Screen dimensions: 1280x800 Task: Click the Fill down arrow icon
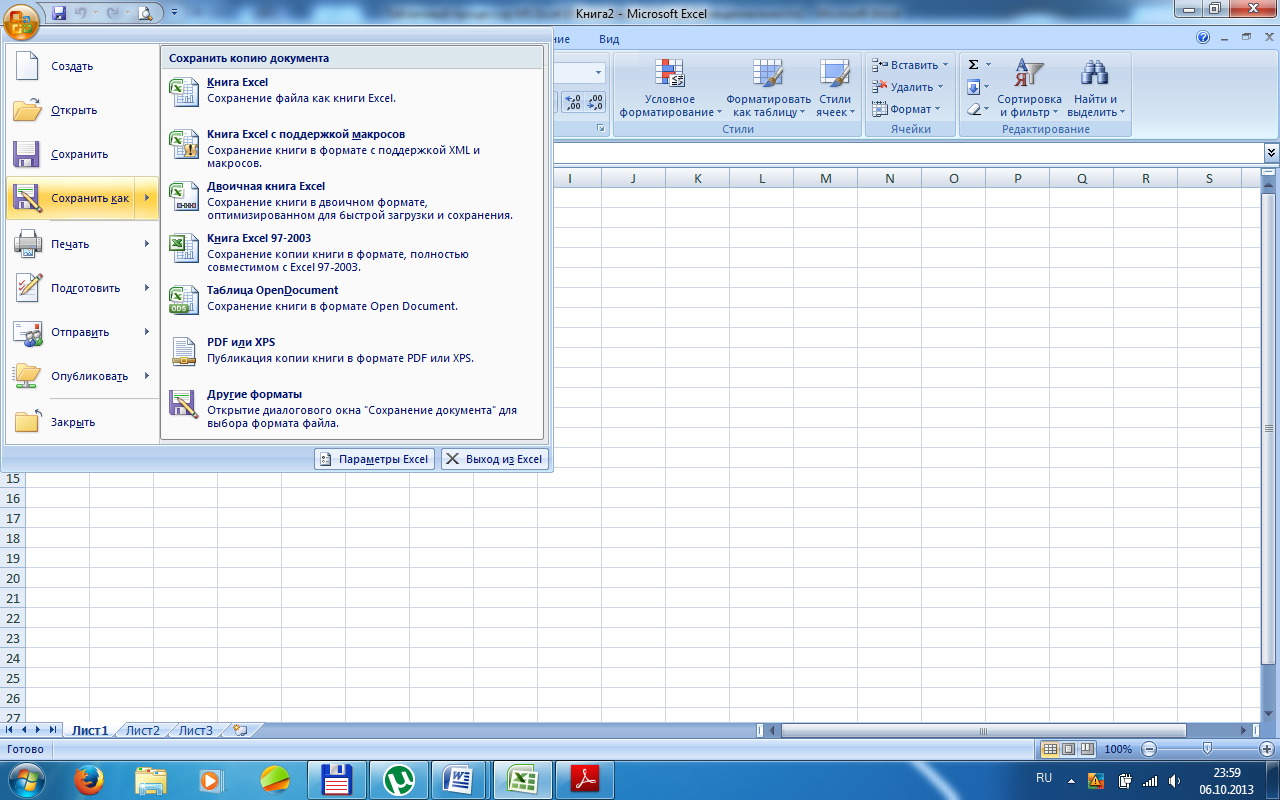coord(974,87)
